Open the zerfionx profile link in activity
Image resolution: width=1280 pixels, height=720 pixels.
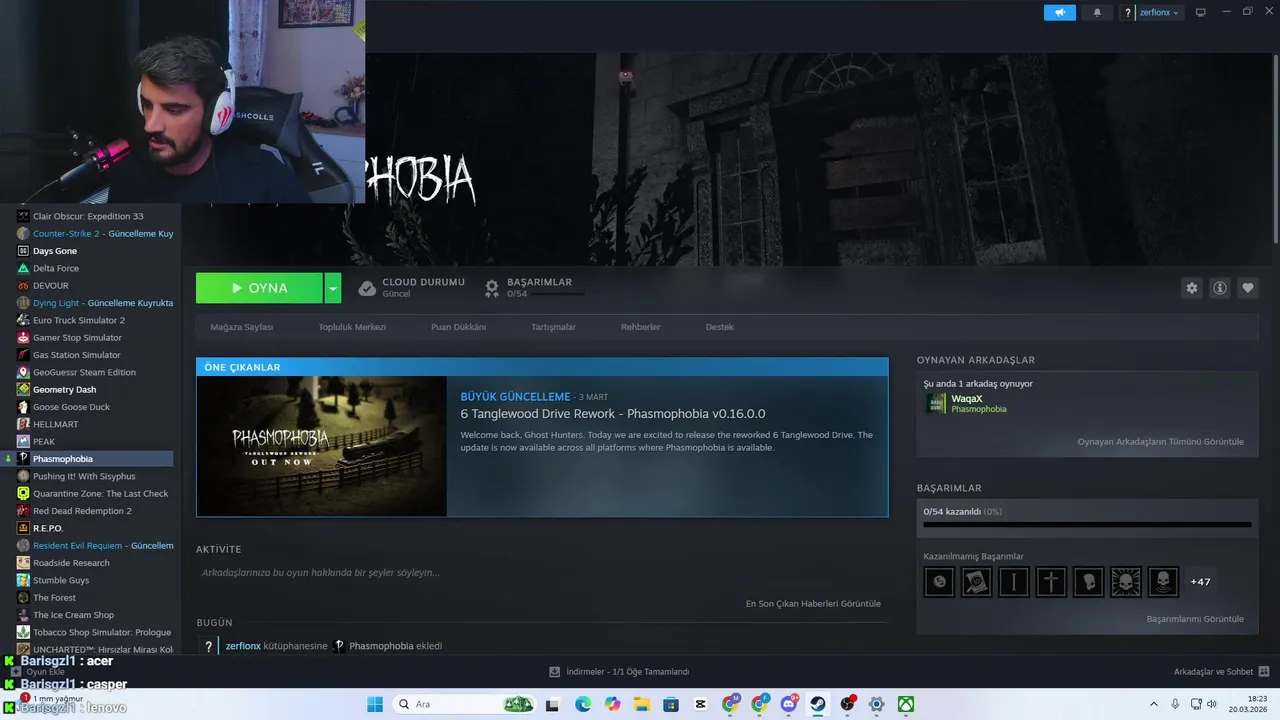[x=243, y=646]
